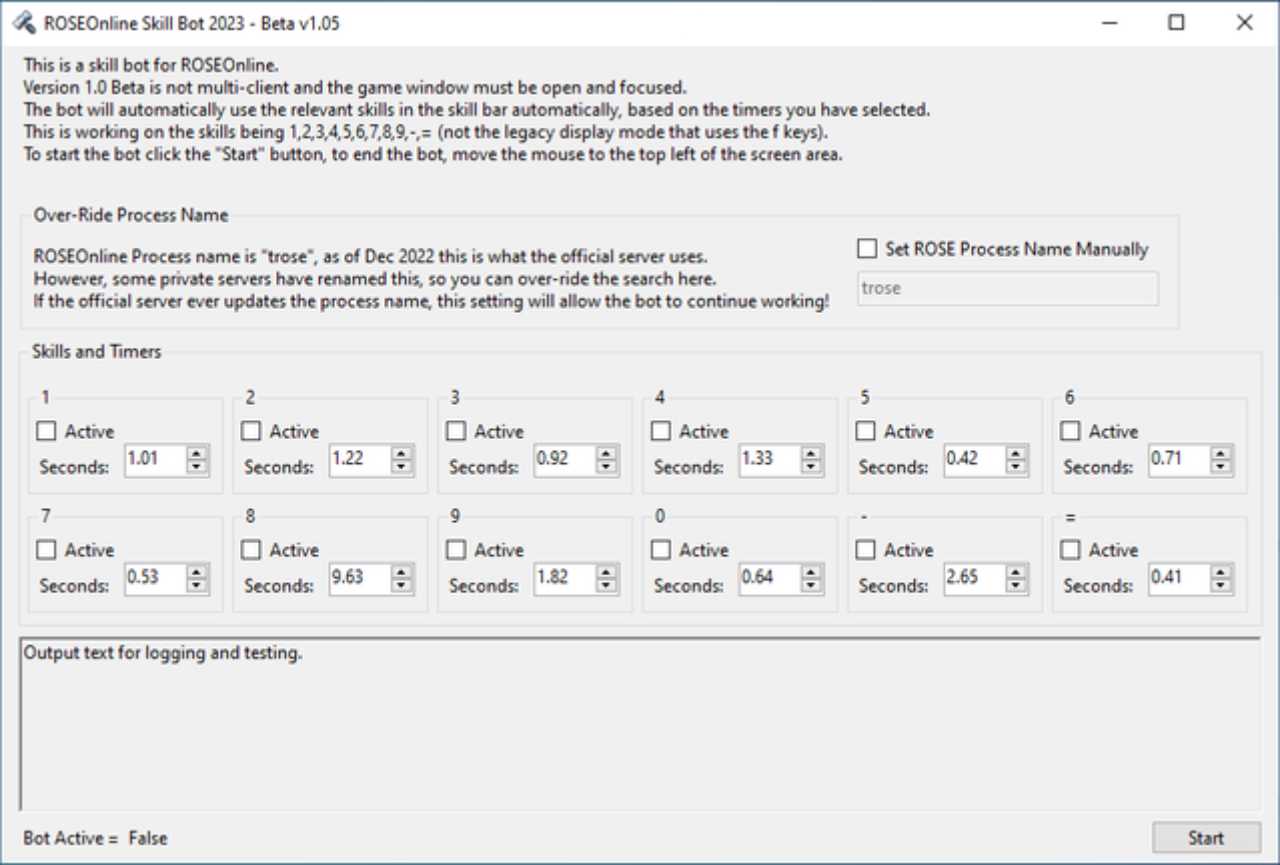Click the 0.64 seconds field for skill 0
The width and height of the screenshot is (1280, 865).
(x=770, y=578)
